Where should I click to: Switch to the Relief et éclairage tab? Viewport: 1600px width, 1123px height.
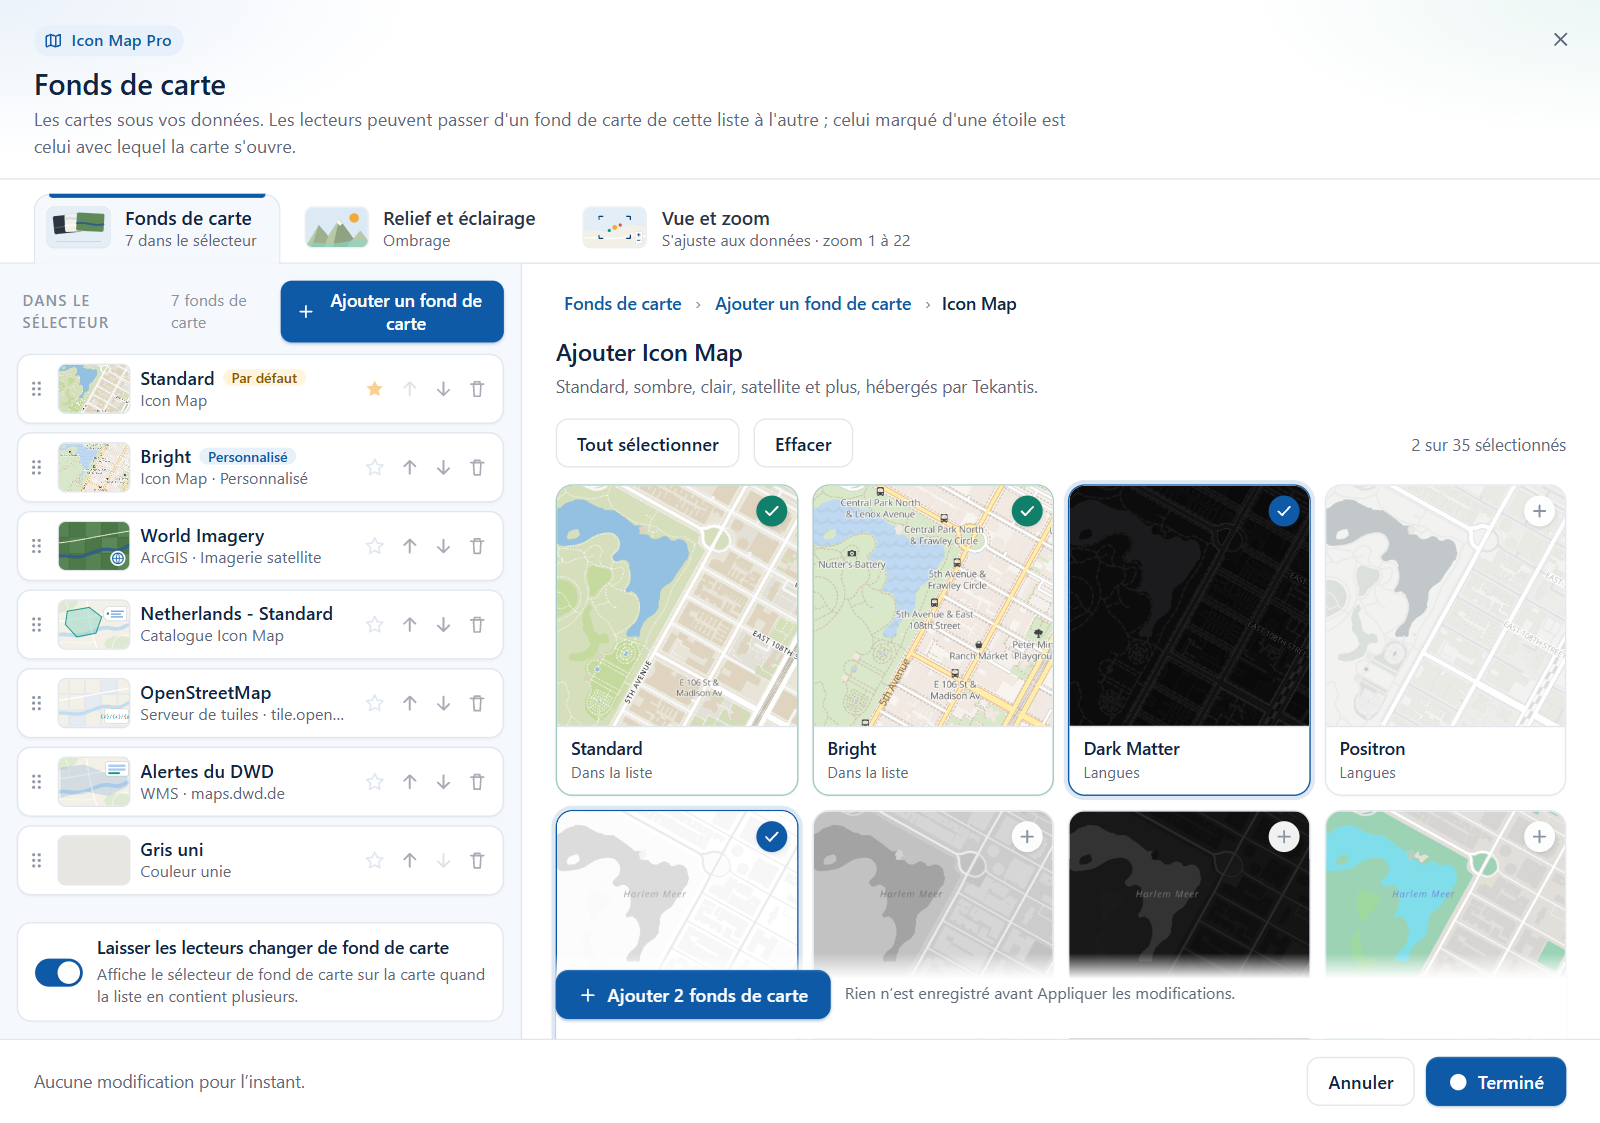(x=421, y=229)
